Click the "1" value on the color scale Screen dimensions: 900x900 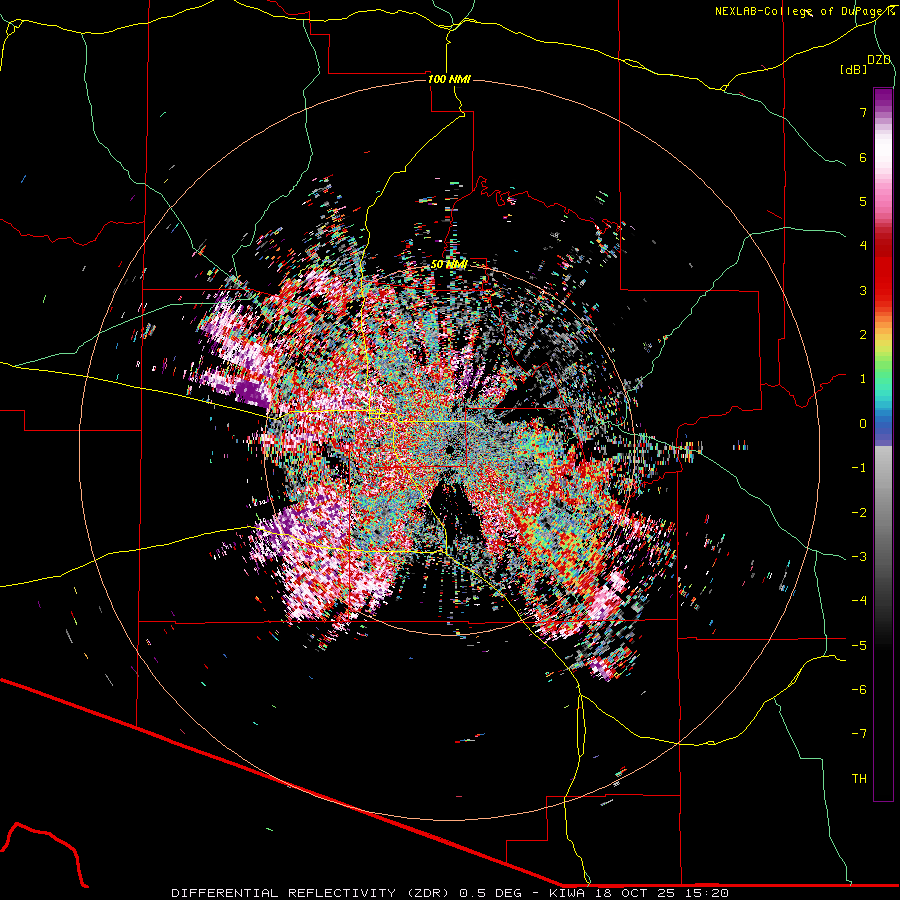tap(863, 379)
